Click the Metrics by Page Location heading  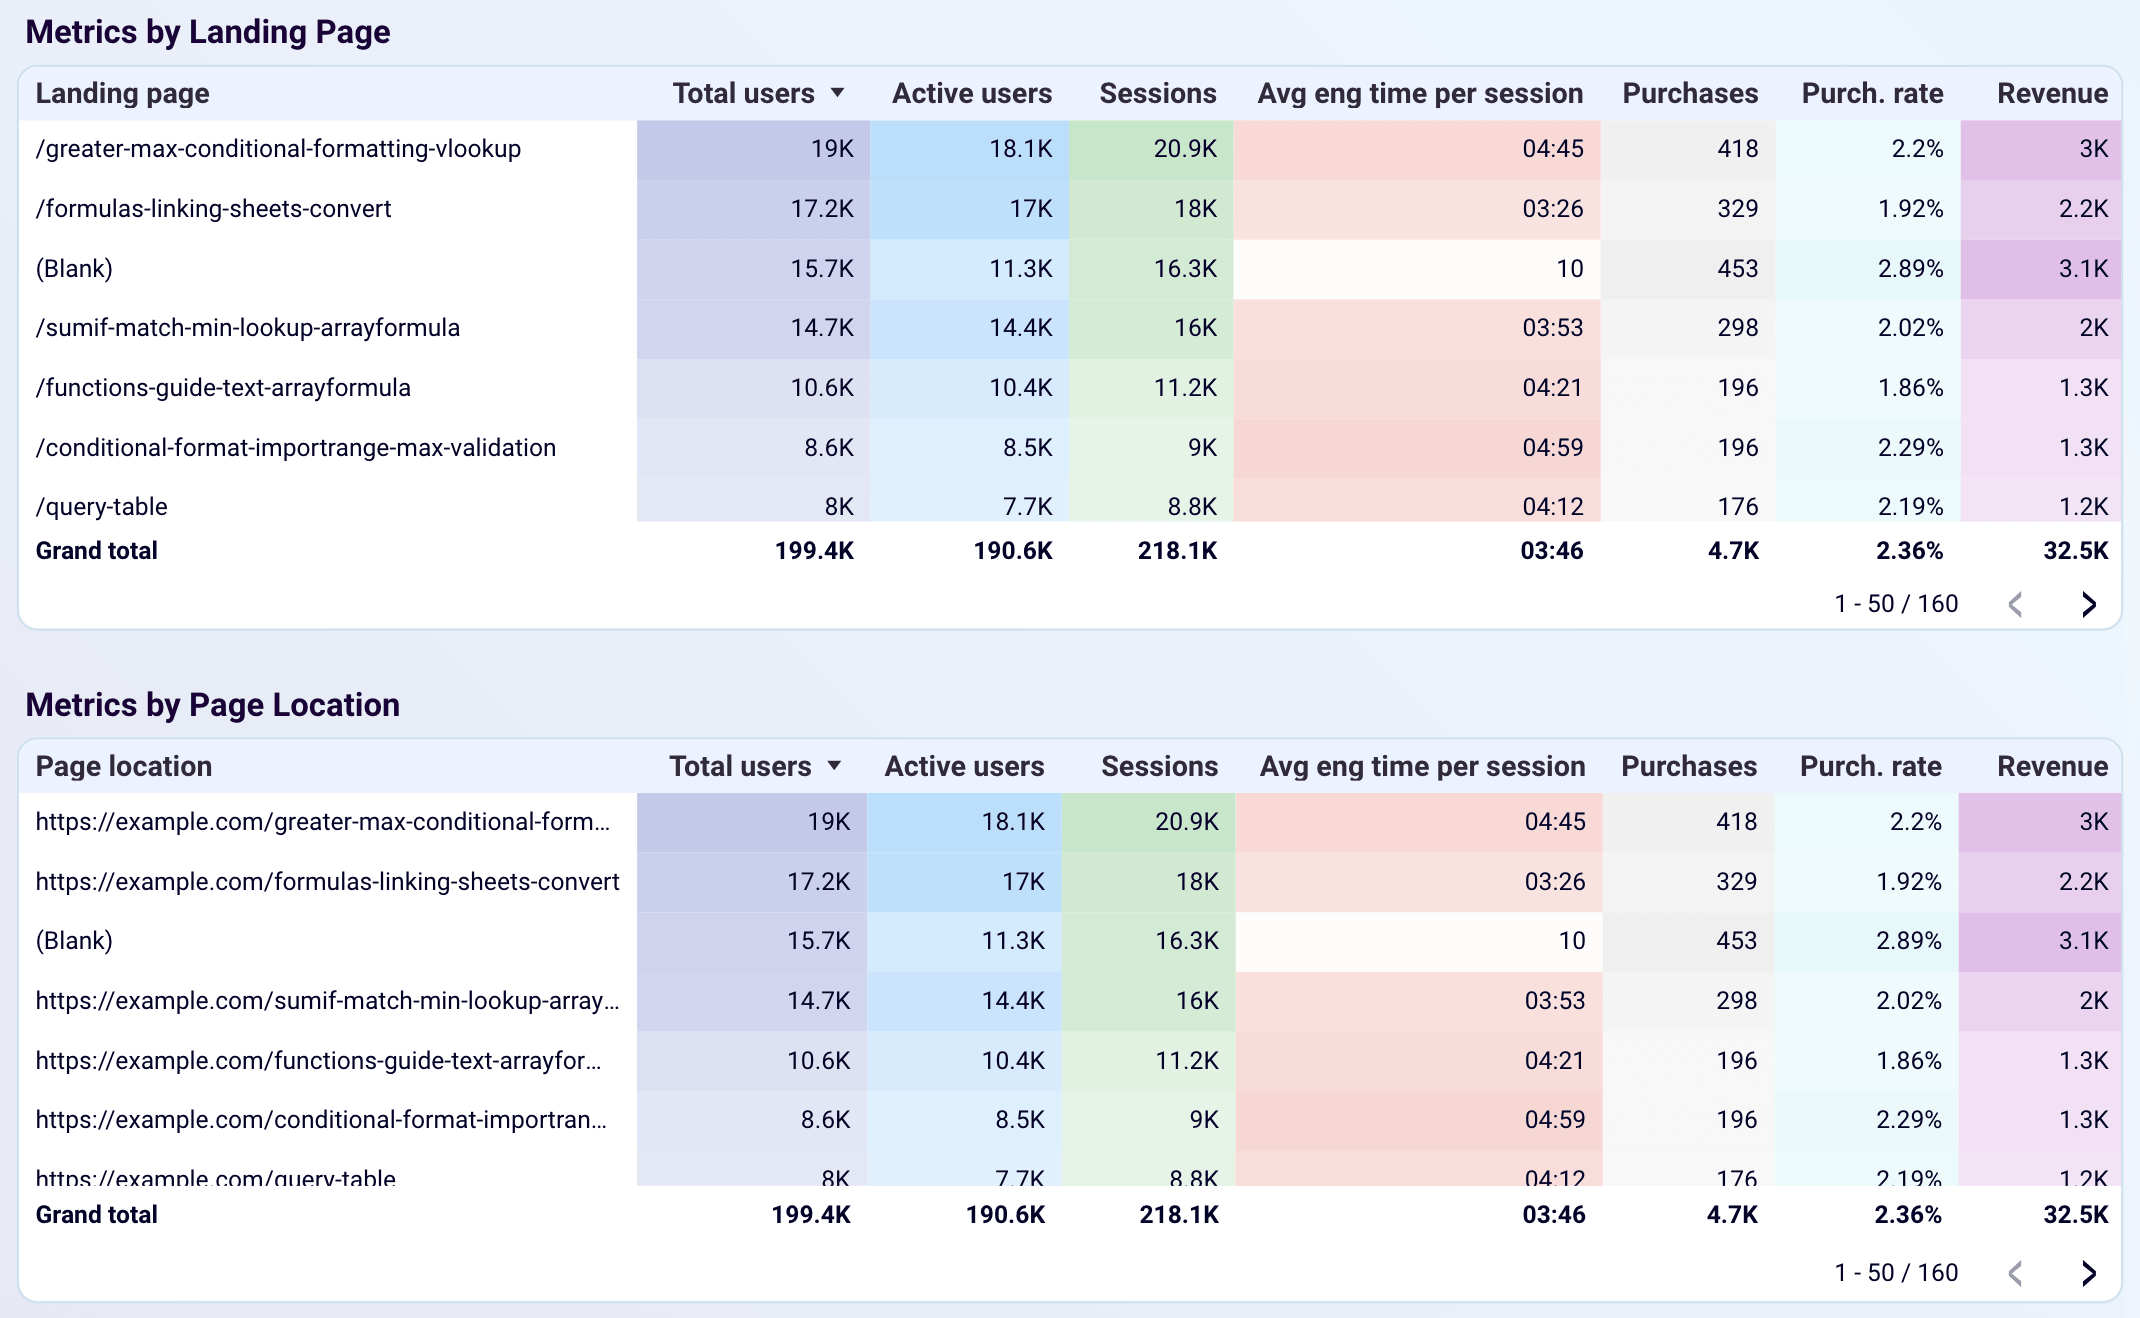(212, 704)
